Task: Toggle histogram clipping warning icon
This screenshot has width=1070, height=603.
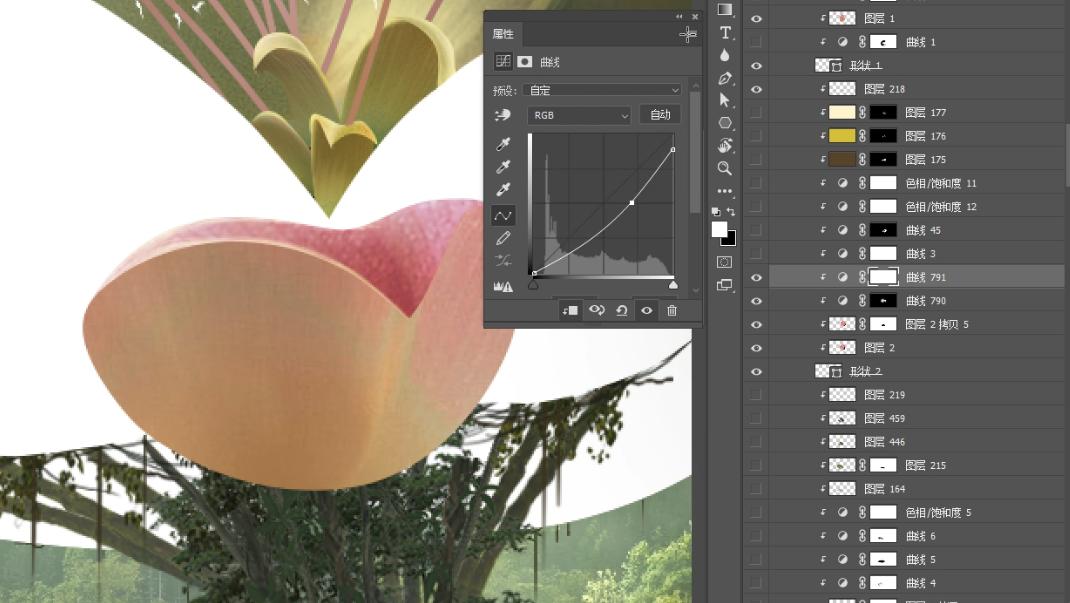Action: tap(503, 286)
